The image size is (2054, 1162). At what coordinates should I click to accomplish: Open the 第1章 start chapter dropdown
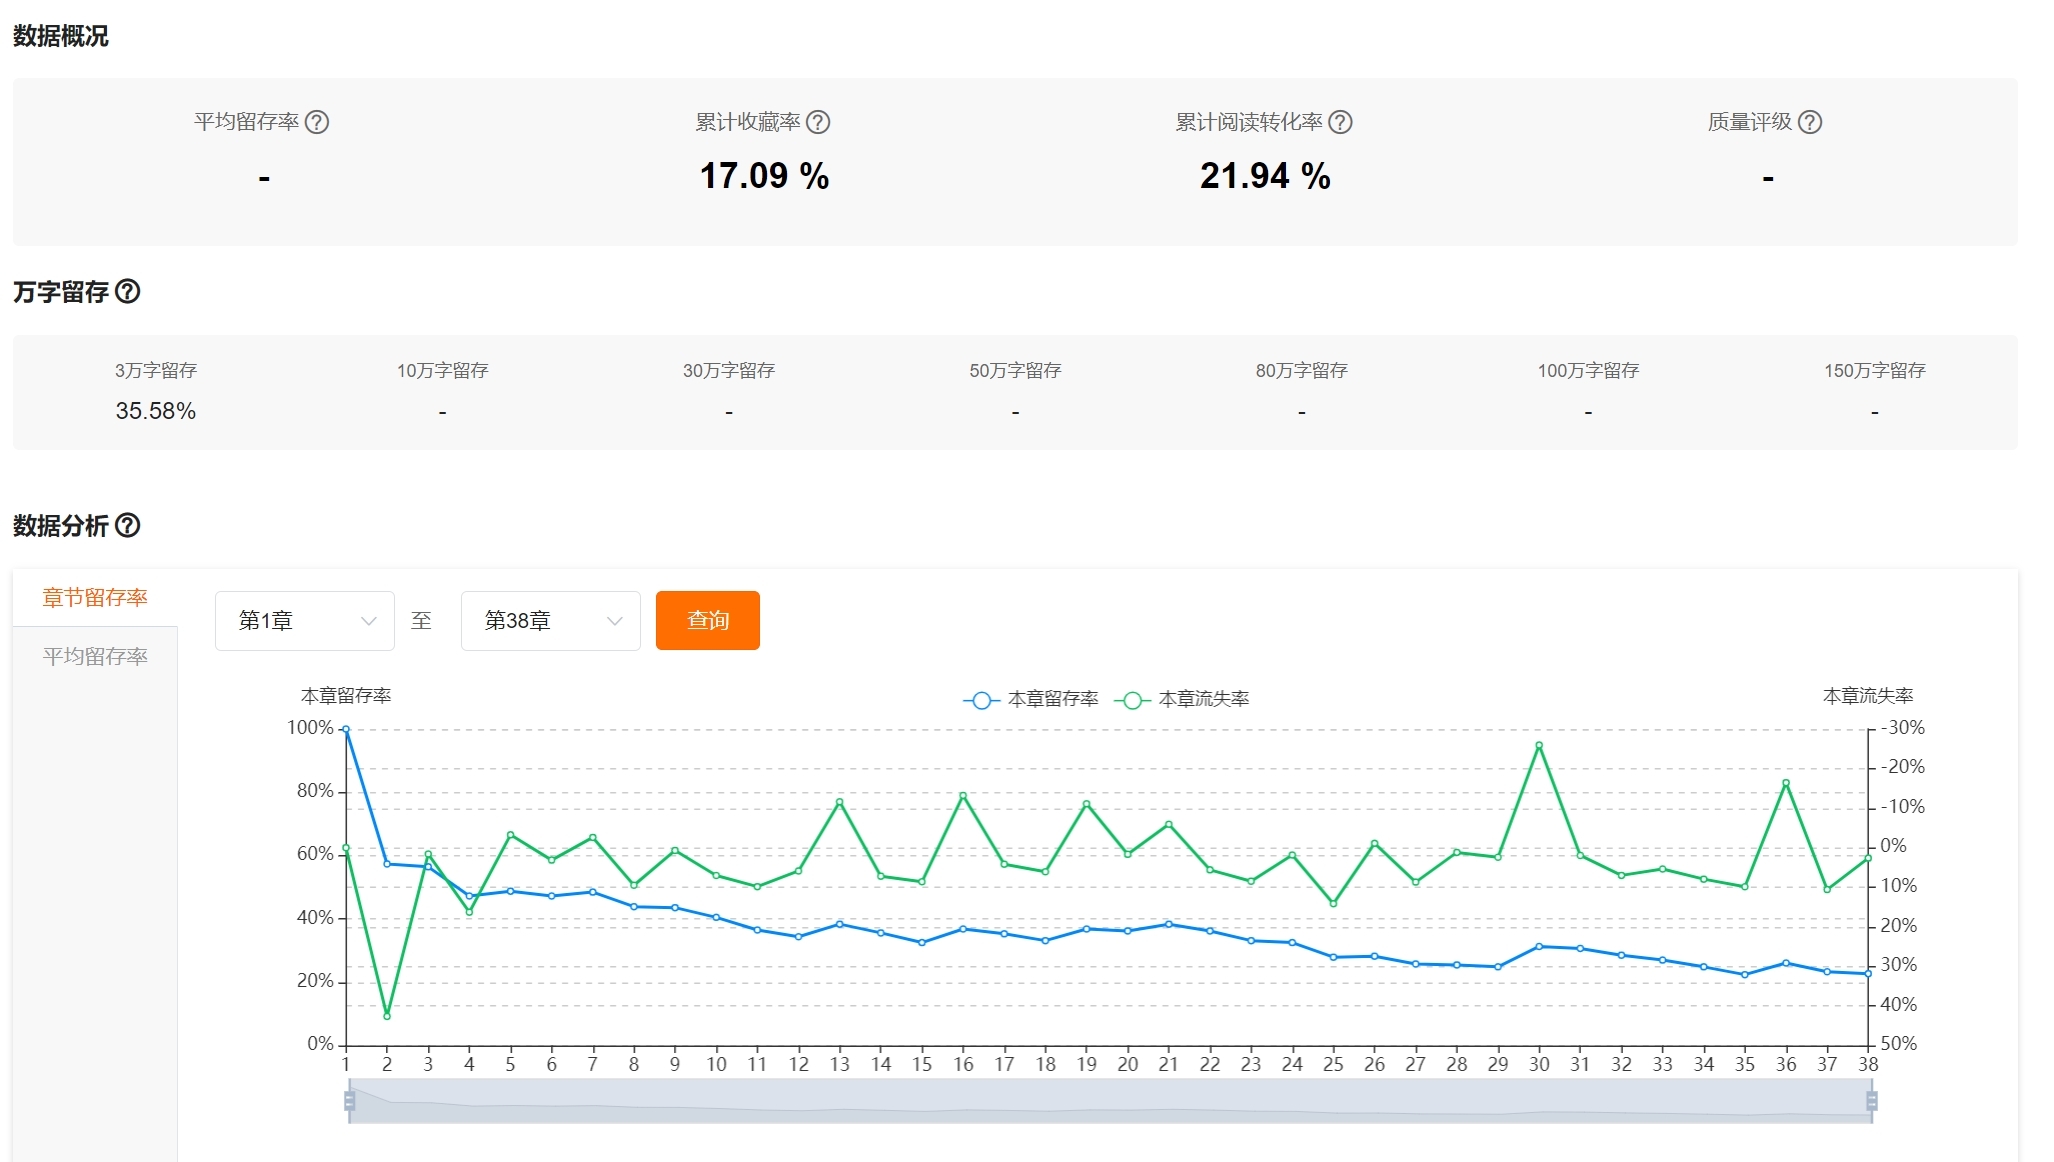[x=304, y=620]
